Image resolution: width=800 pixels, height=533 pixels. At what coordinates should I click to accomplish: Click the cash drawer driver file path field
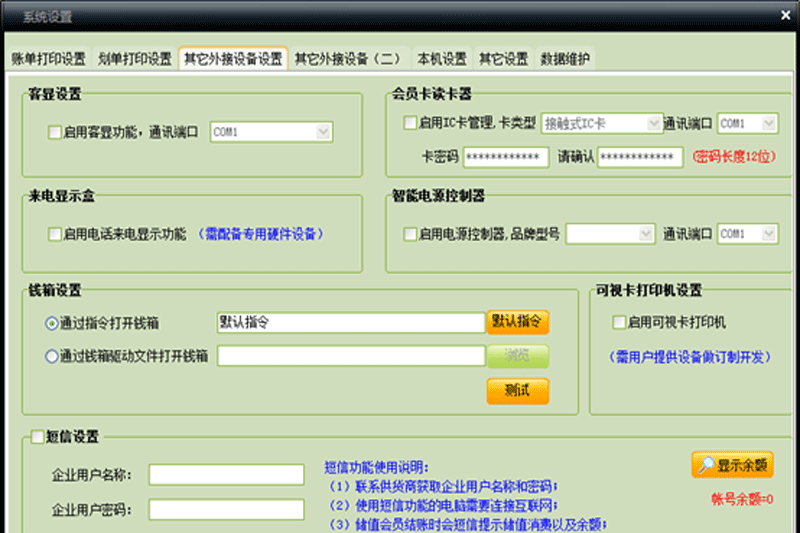point(351,356)
